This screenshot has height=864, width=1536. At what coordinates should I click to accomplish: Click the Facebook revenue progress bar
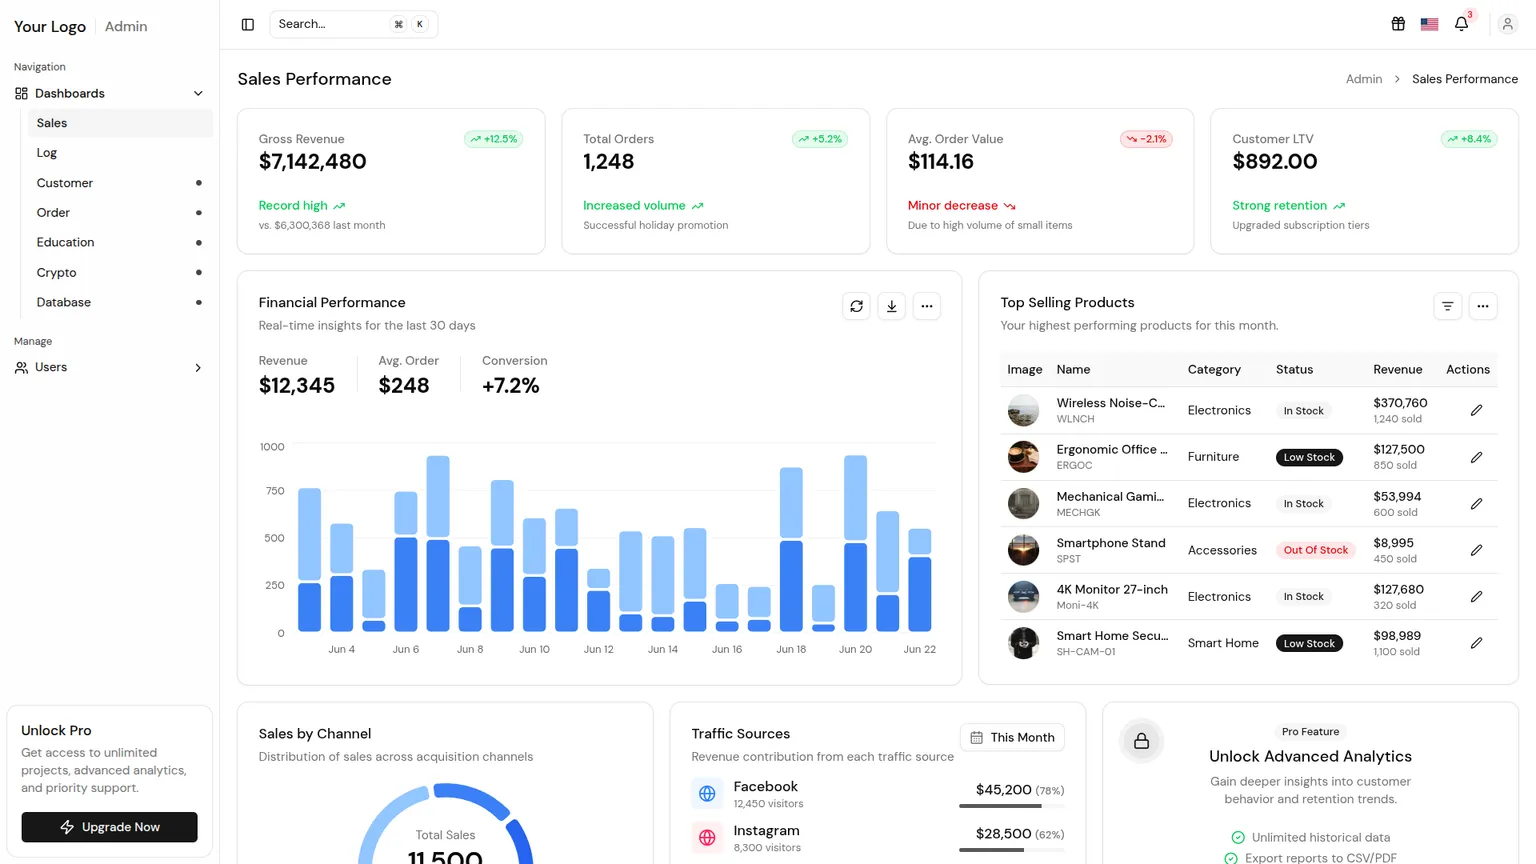coord(1011,806)
